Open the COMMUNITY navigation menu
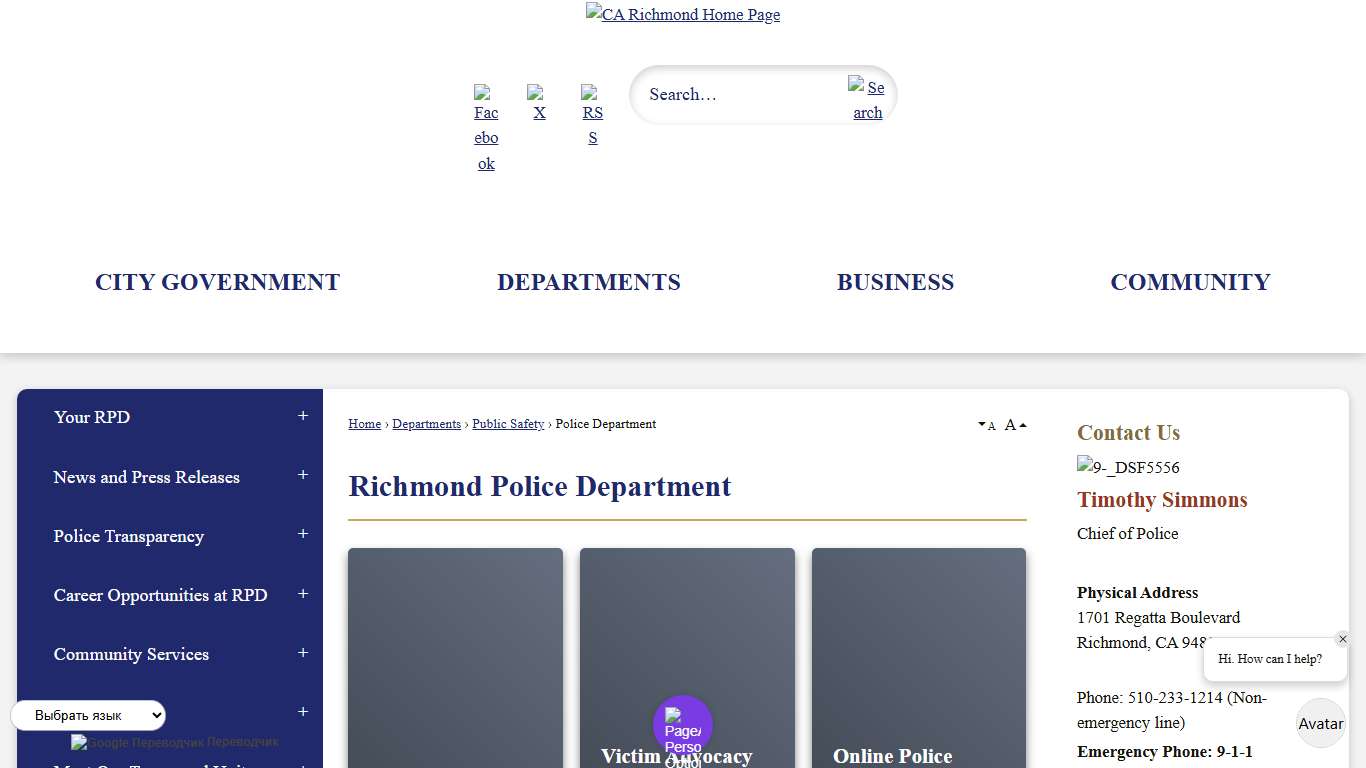The width and height of the screenshot is (1366, 768). 1189,282
